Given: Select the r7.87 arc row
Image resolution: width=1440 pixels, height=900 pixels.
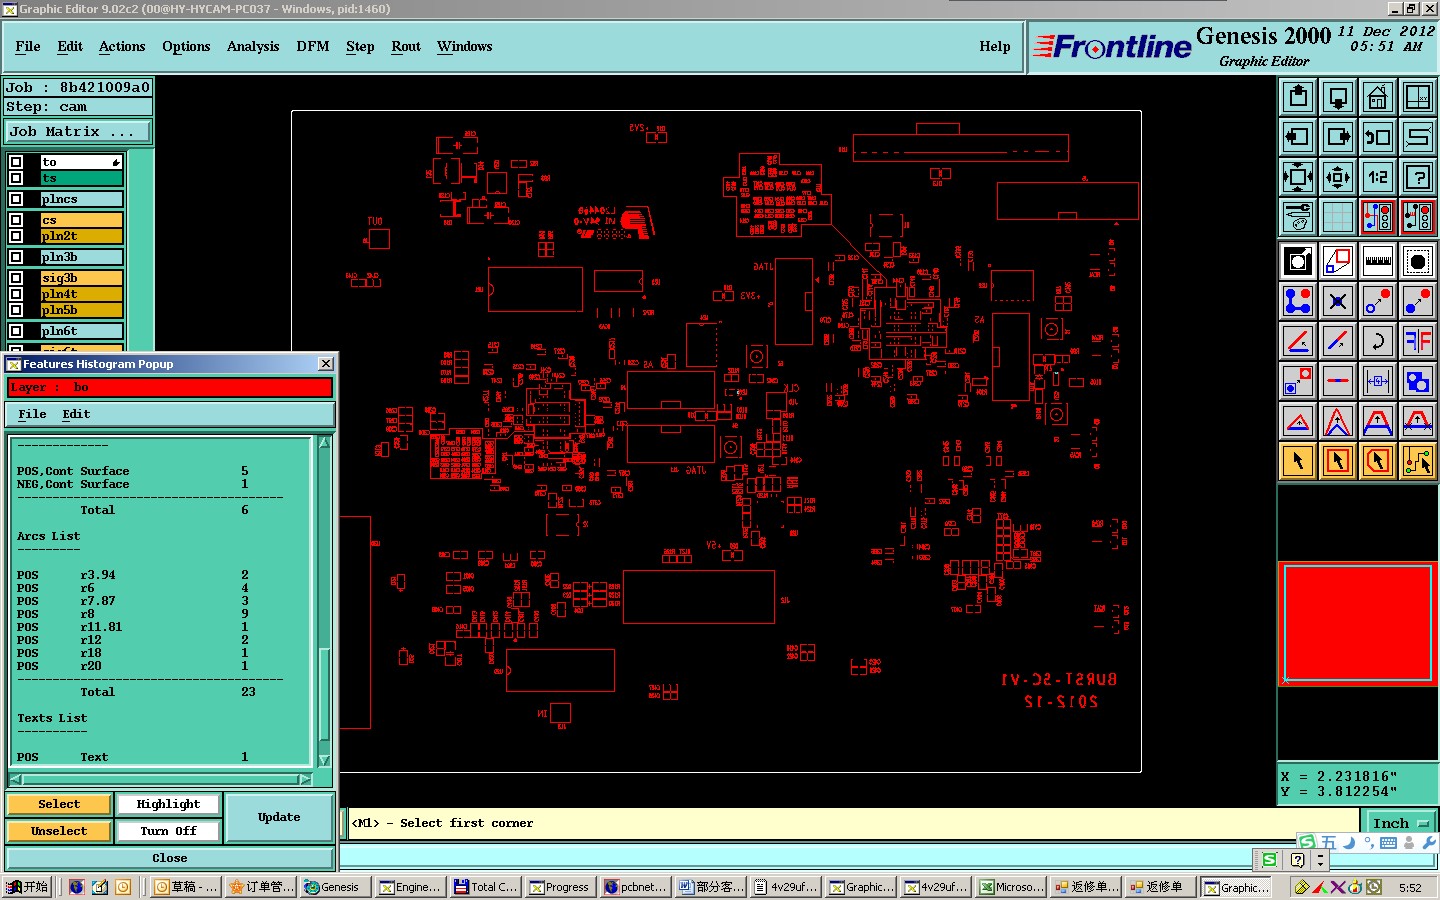Looking at the screenshot, I should [x=133, y=601].
